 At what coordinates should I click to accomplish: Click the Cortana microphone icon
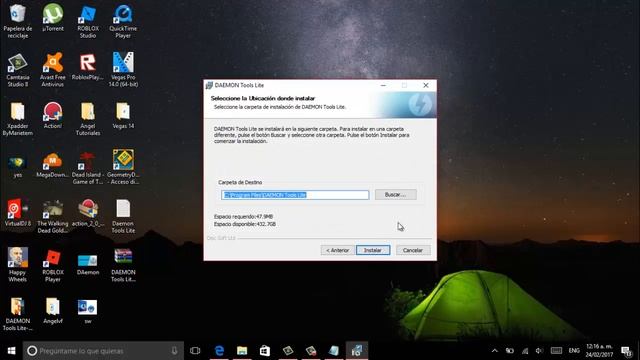point(174,351)
